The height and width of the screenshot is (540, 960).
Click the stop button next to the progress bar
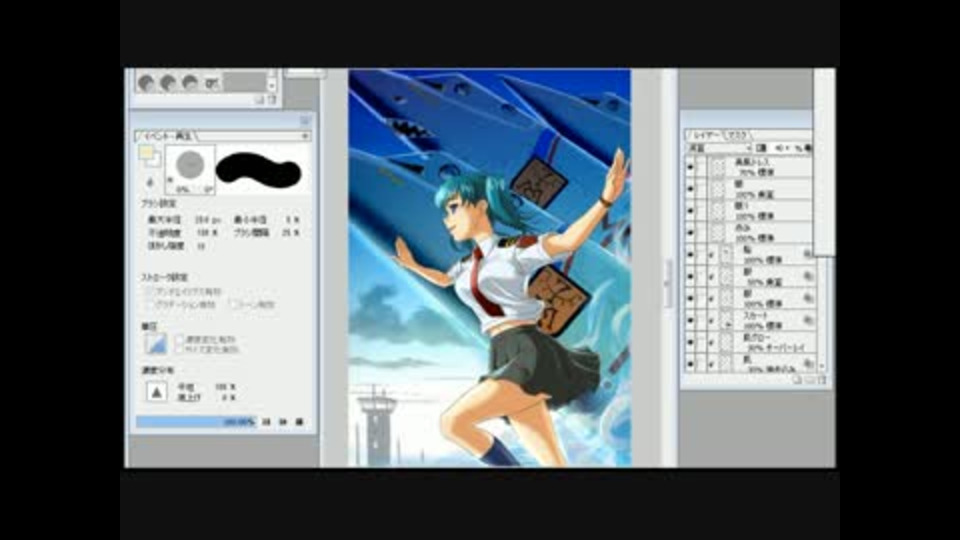click(299, 422)
